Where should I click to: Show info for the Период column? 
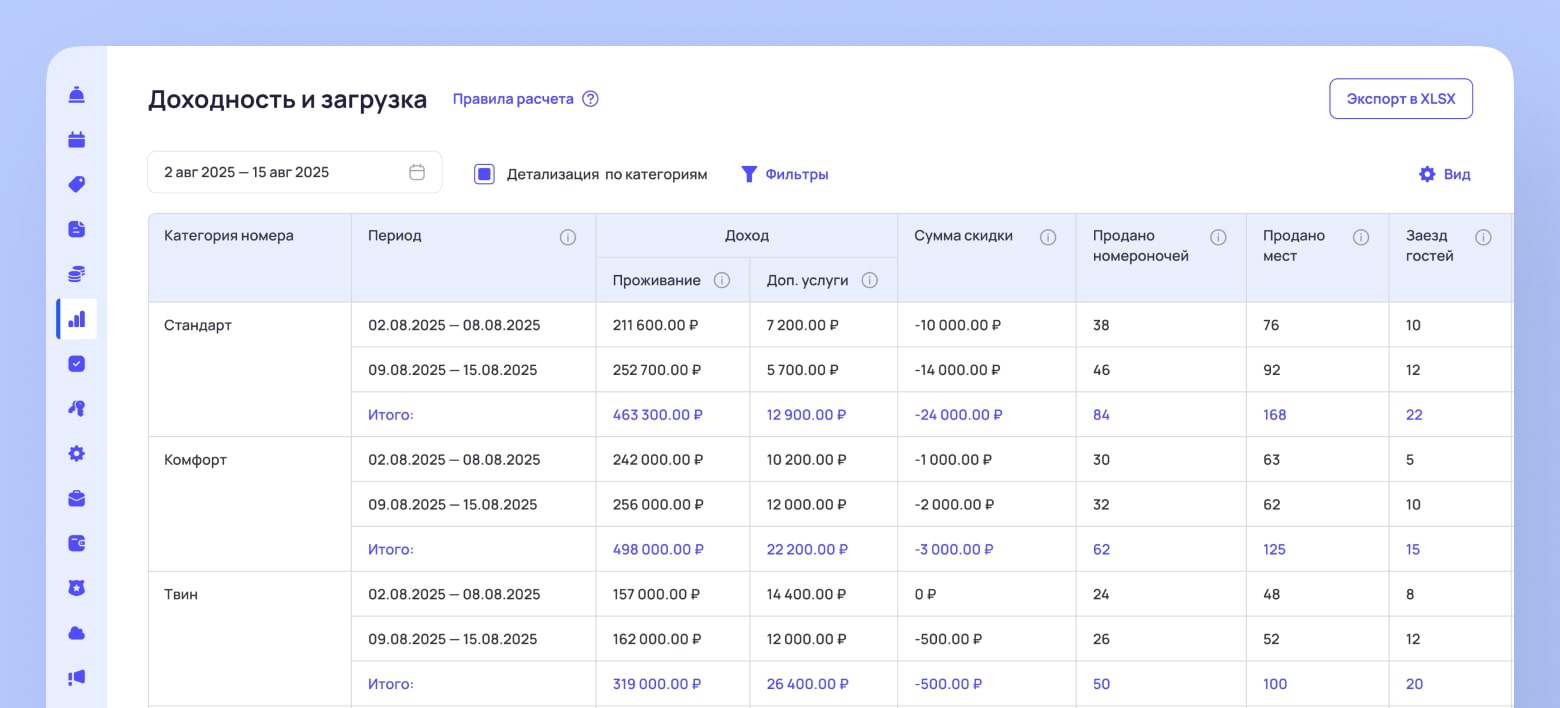[x=567, y=237]
